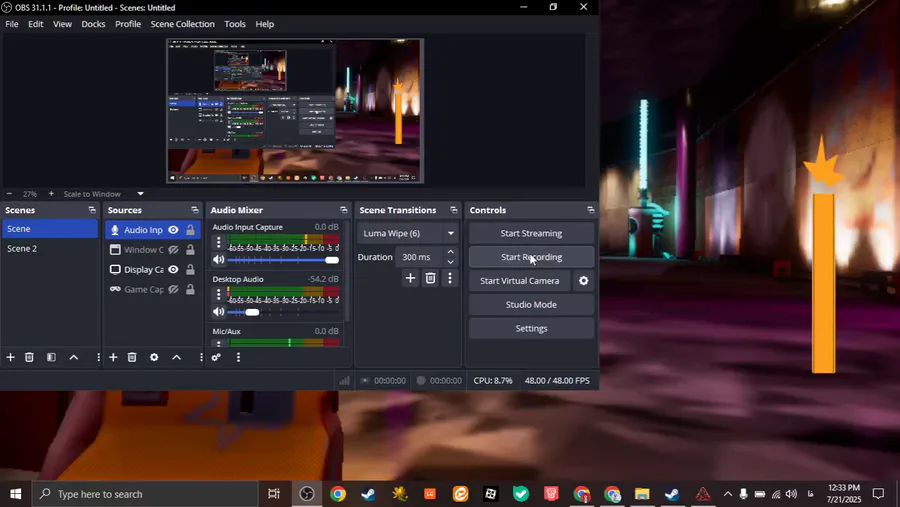
Task: Move scene up with arrow icon
Action: pos(73,357)
